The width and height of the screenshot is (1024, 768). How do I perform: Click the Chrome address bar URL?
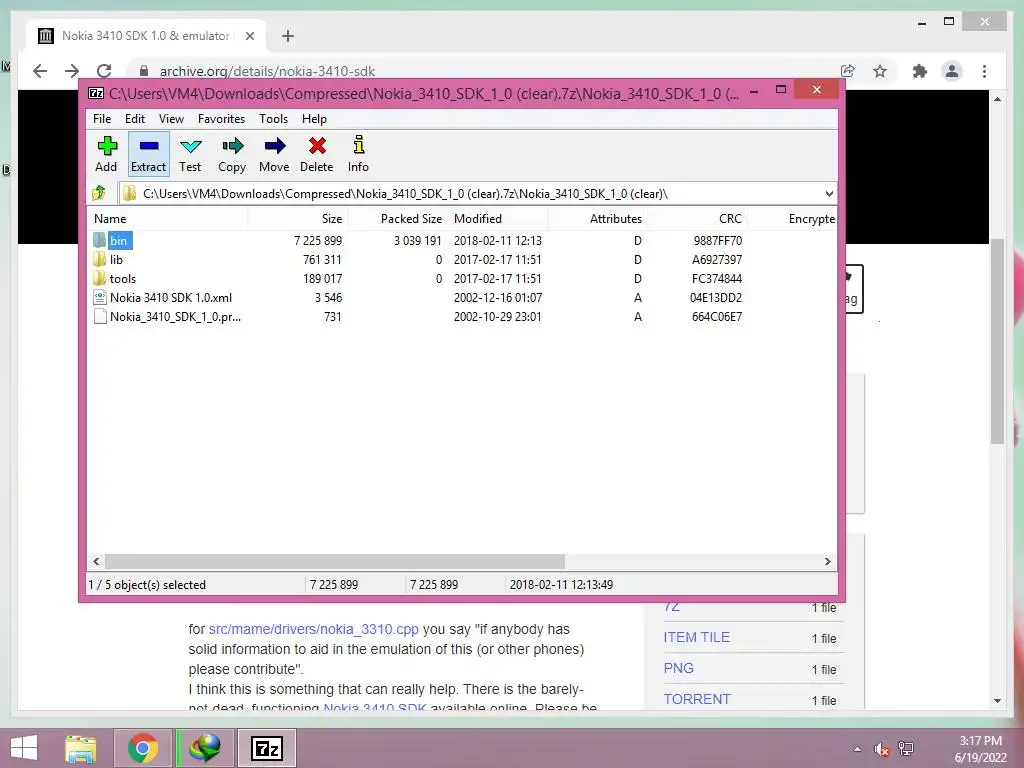click(x=267, y=71)
